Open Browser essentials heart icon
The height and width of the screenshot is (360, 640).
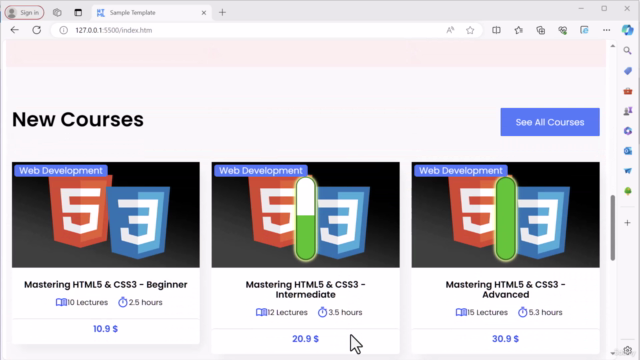(x=562, y=30)
